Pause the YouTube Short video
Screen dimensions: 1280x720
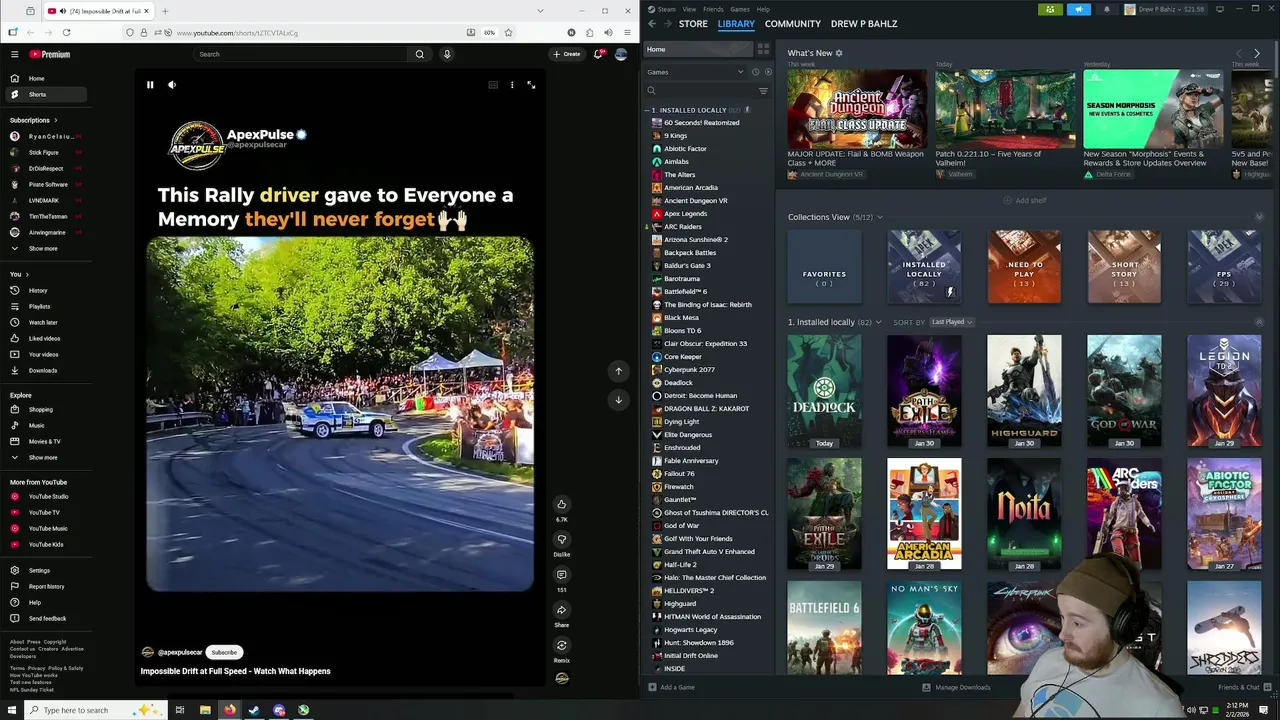pyautogui.click(x=150, y=85)
